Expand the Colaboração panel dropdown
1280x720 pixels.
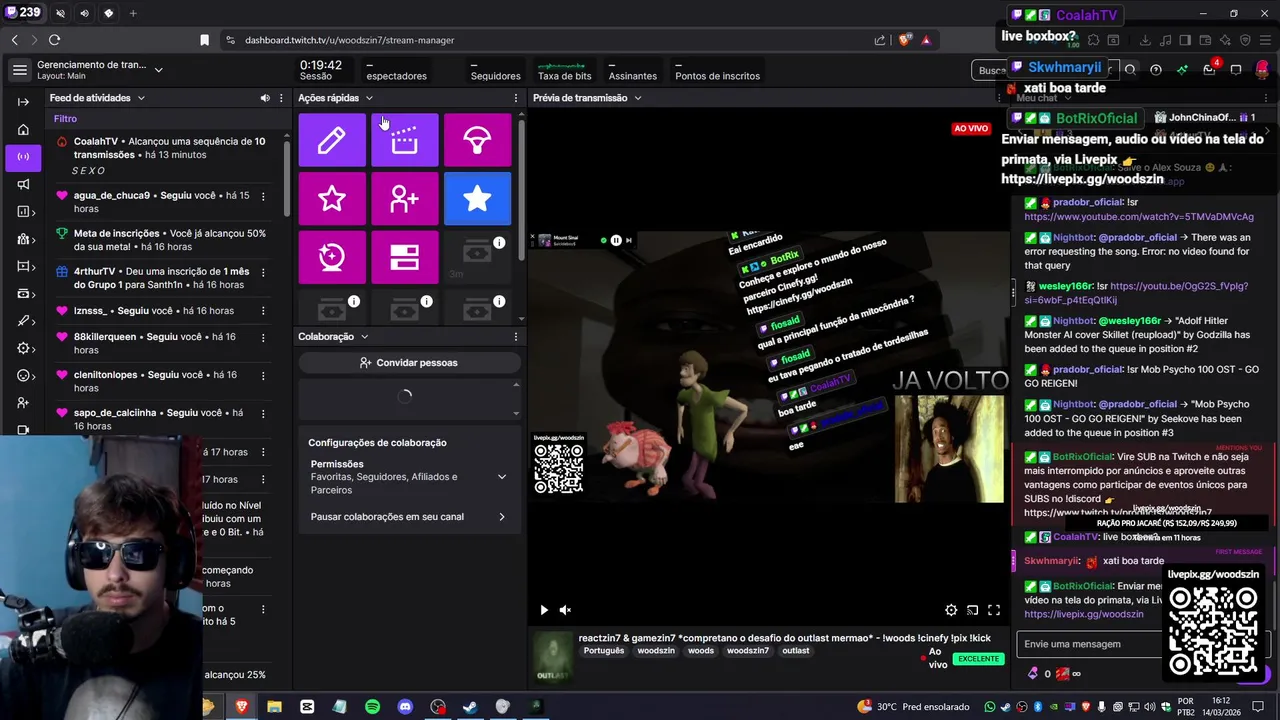[364, 337]
